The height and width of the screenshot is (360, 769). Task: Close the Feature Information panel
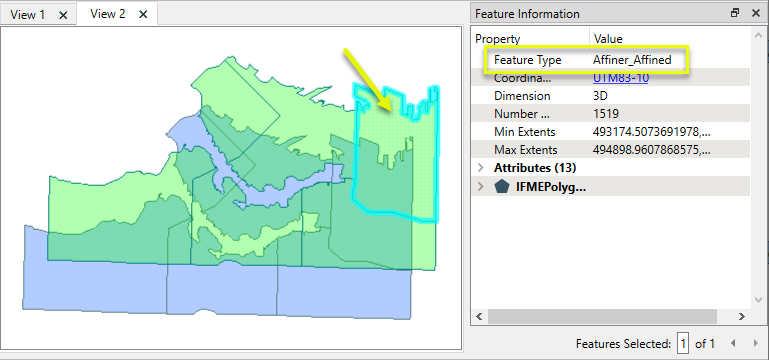756,13
